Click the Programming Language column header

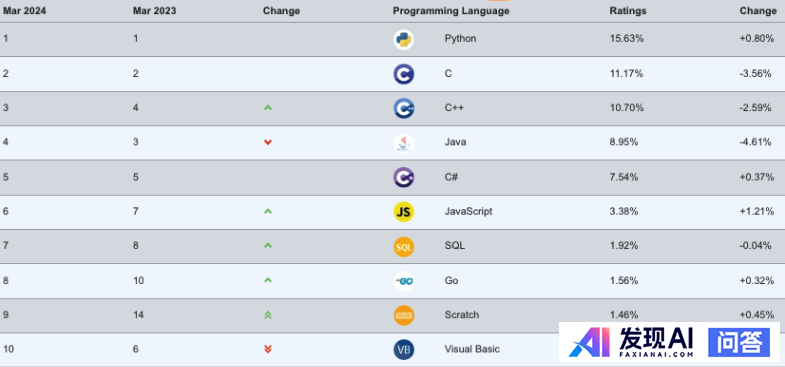[x=451, y=11]
